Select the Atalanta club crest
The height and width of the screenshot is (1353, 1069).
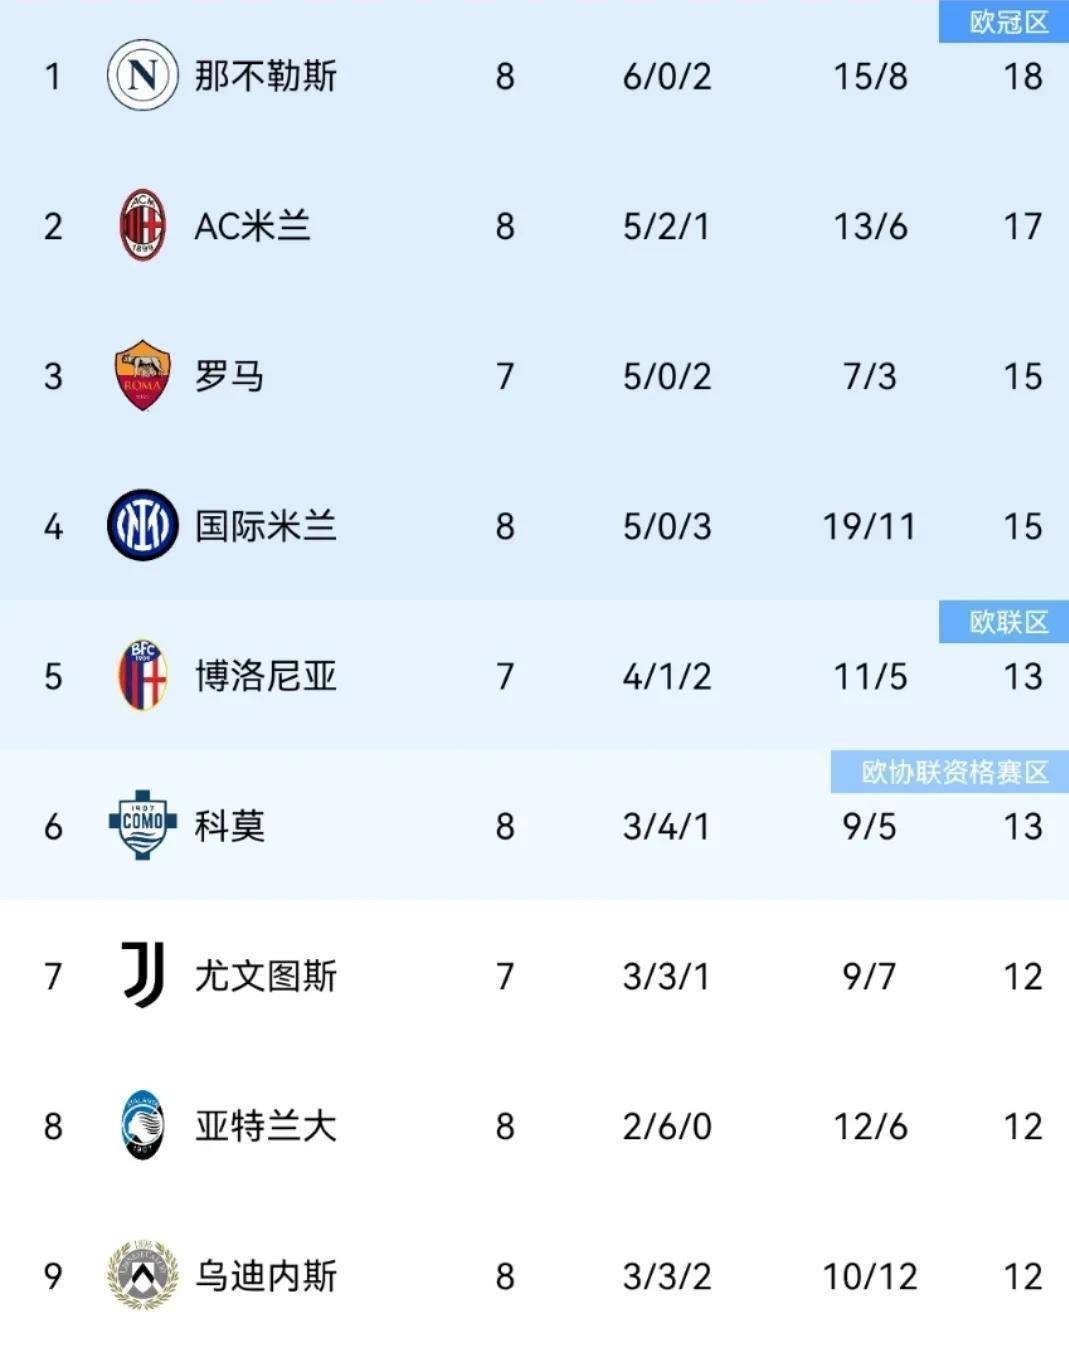(x=142, y=1126)
